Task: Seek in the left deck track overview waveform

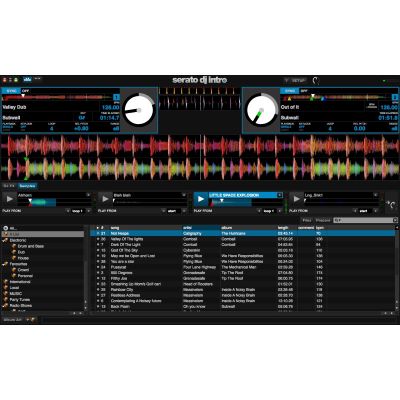Action: coord(57,98)
